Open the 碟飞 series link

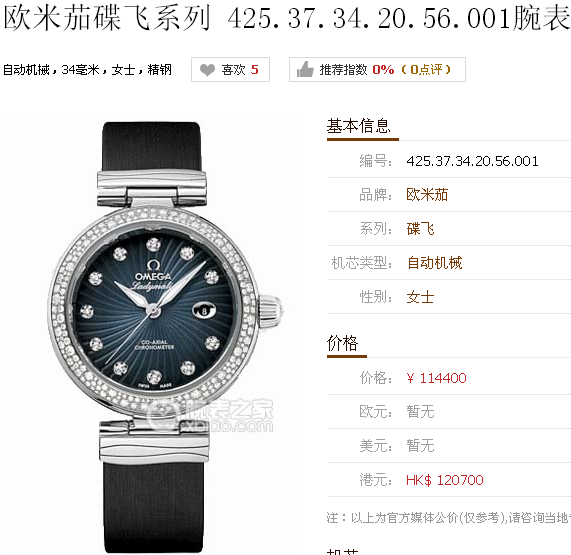pyautogui.click(x=420, y=229)
